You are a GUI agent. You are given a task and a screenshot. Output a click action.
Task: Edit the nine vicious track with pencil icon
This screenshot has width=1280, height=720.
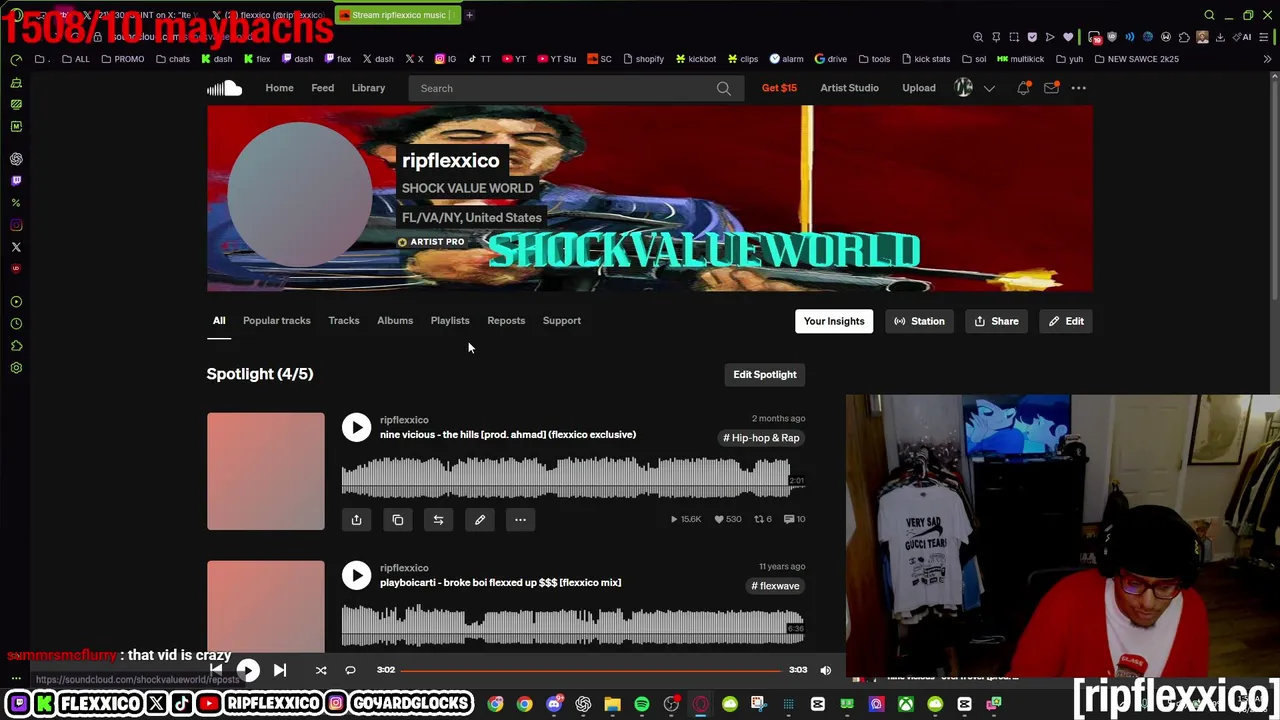pyautogui.click(x=479, y=520)
